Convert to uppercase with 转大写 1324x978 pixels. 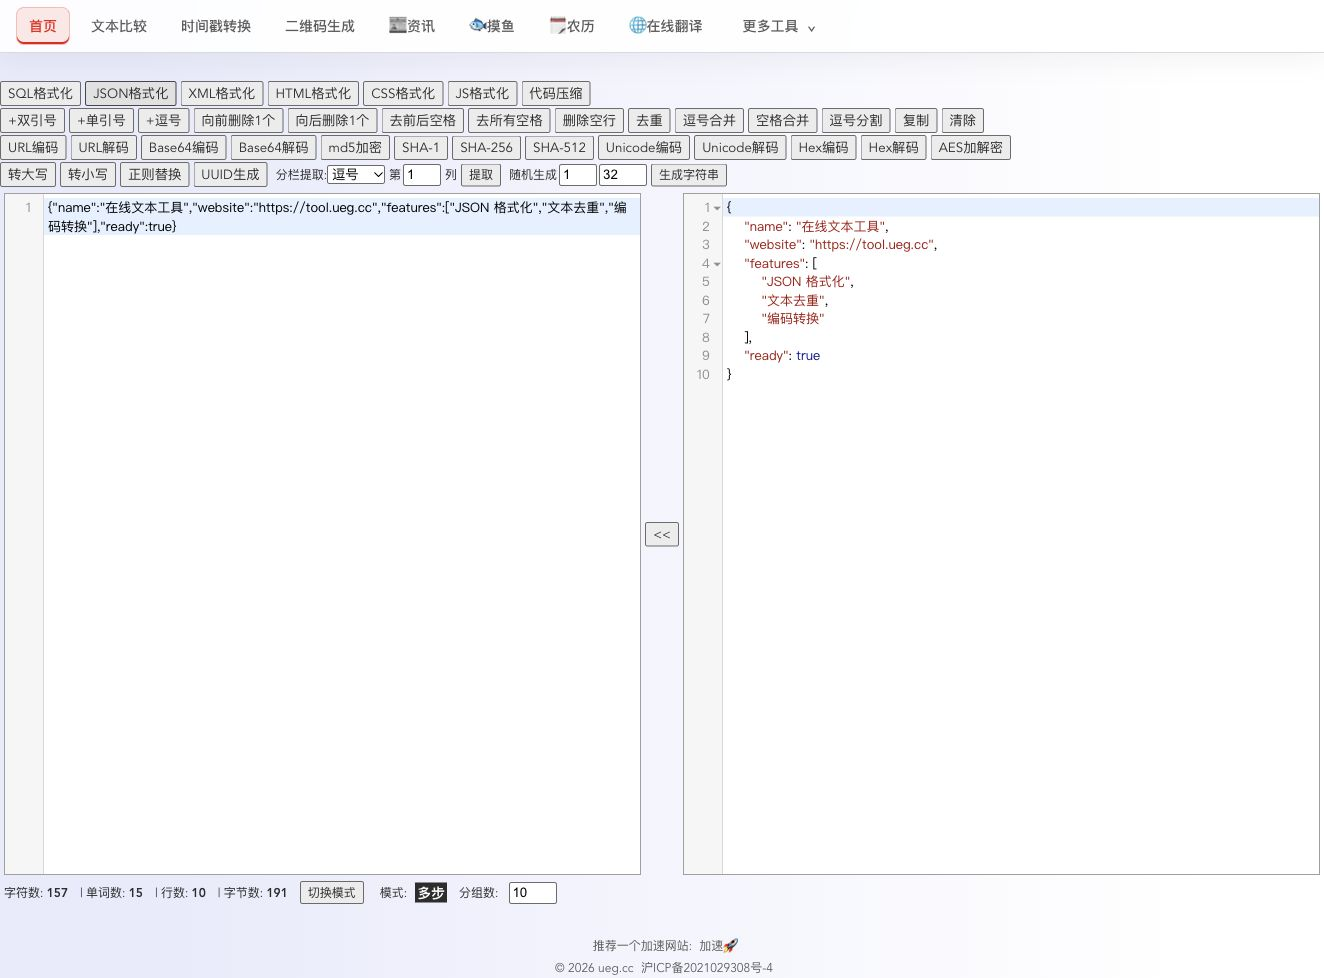28,174
